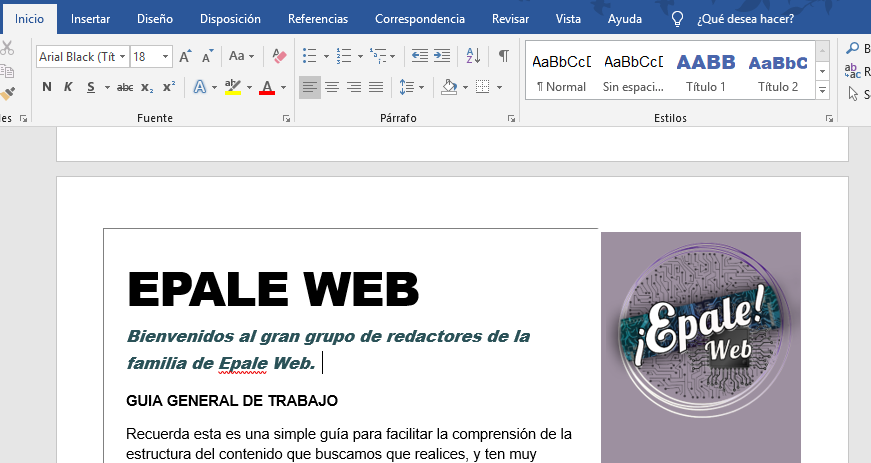Screen dimensions: 871x463
Task: Expand font color dropdown arrow
Action: [283, 88]
